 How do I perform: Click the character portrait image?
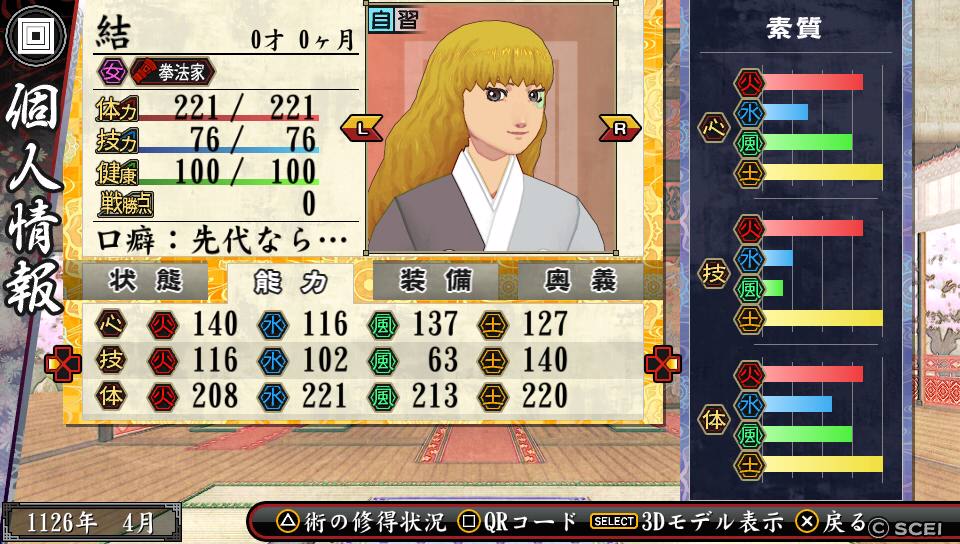(490, 127)
